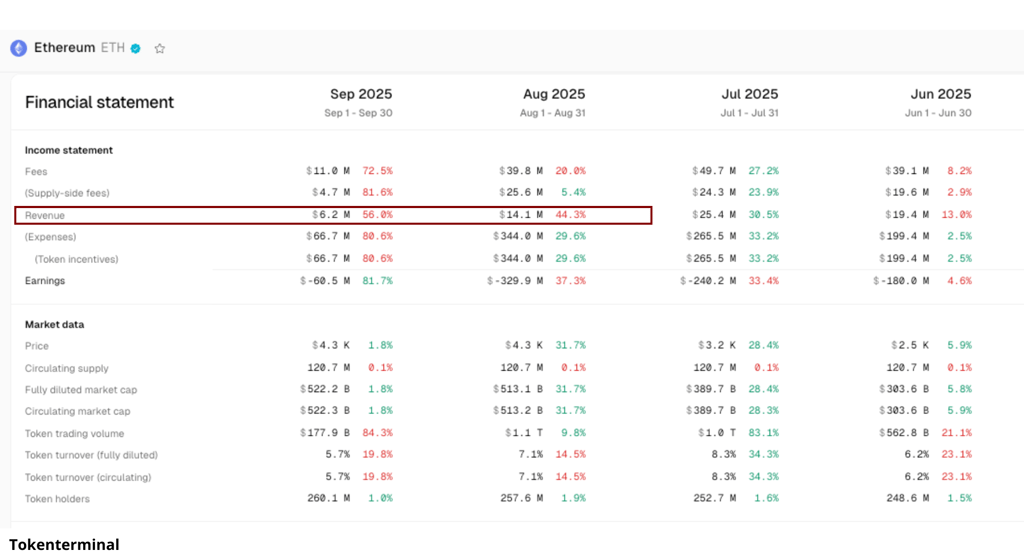
Task: Click the Jun 1 - Jun 30 date range
Action: tap(938, 113)
